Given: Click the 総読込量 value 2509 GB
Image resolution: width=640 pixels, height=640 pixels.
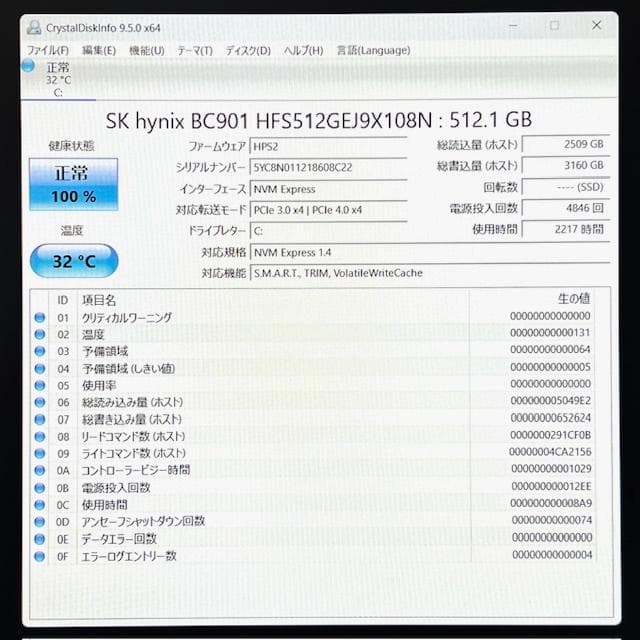Looking at the screenshot, I should coord(566,144).
